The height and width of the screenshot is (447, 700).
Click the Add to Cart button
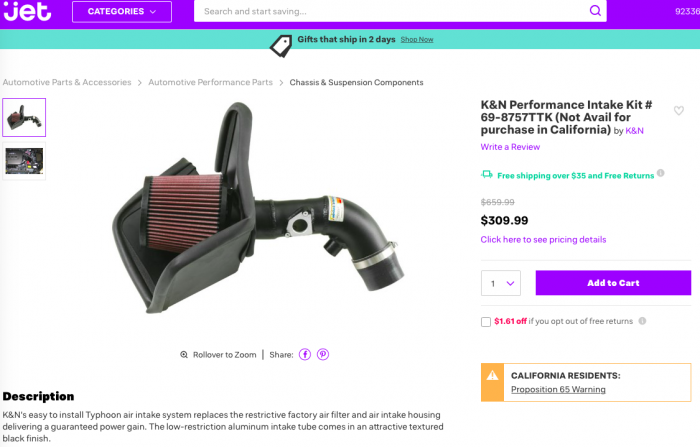[613, 283]
